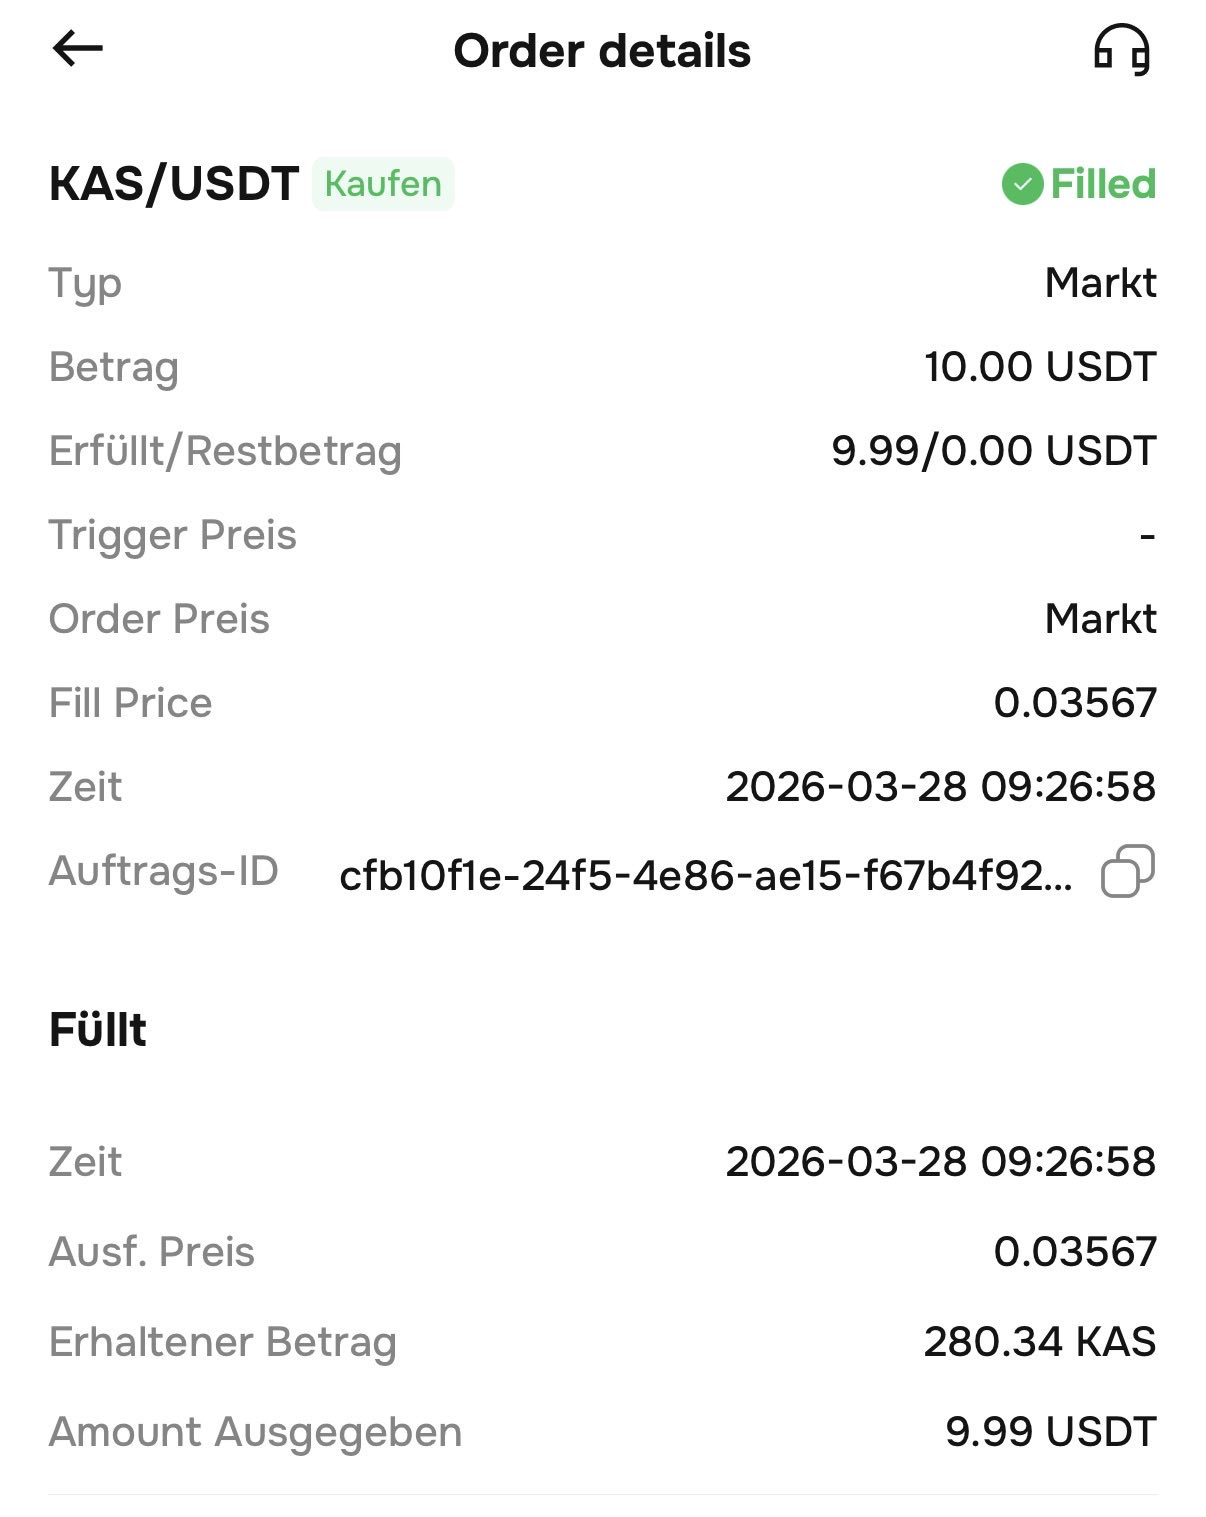Select the KAS/USDT trading pair title
Viewport: 1206px width, 1517px height.
coord(174,184)
